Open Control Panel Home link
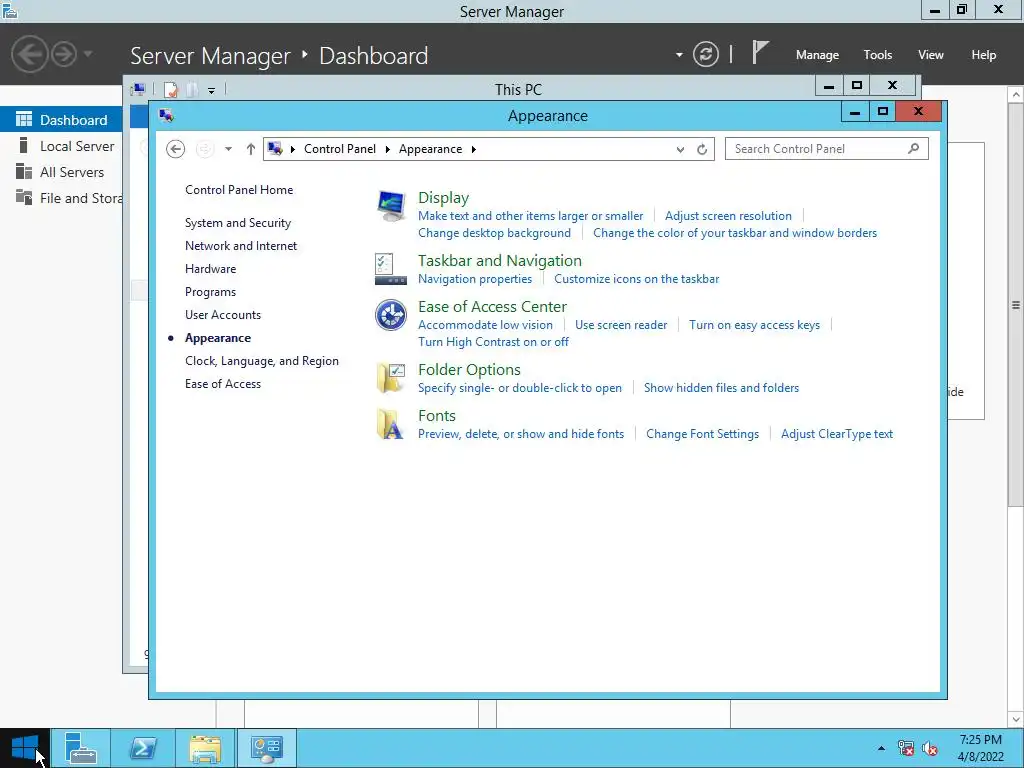This screenshot has width=1024, height=768. click(239, 189)
